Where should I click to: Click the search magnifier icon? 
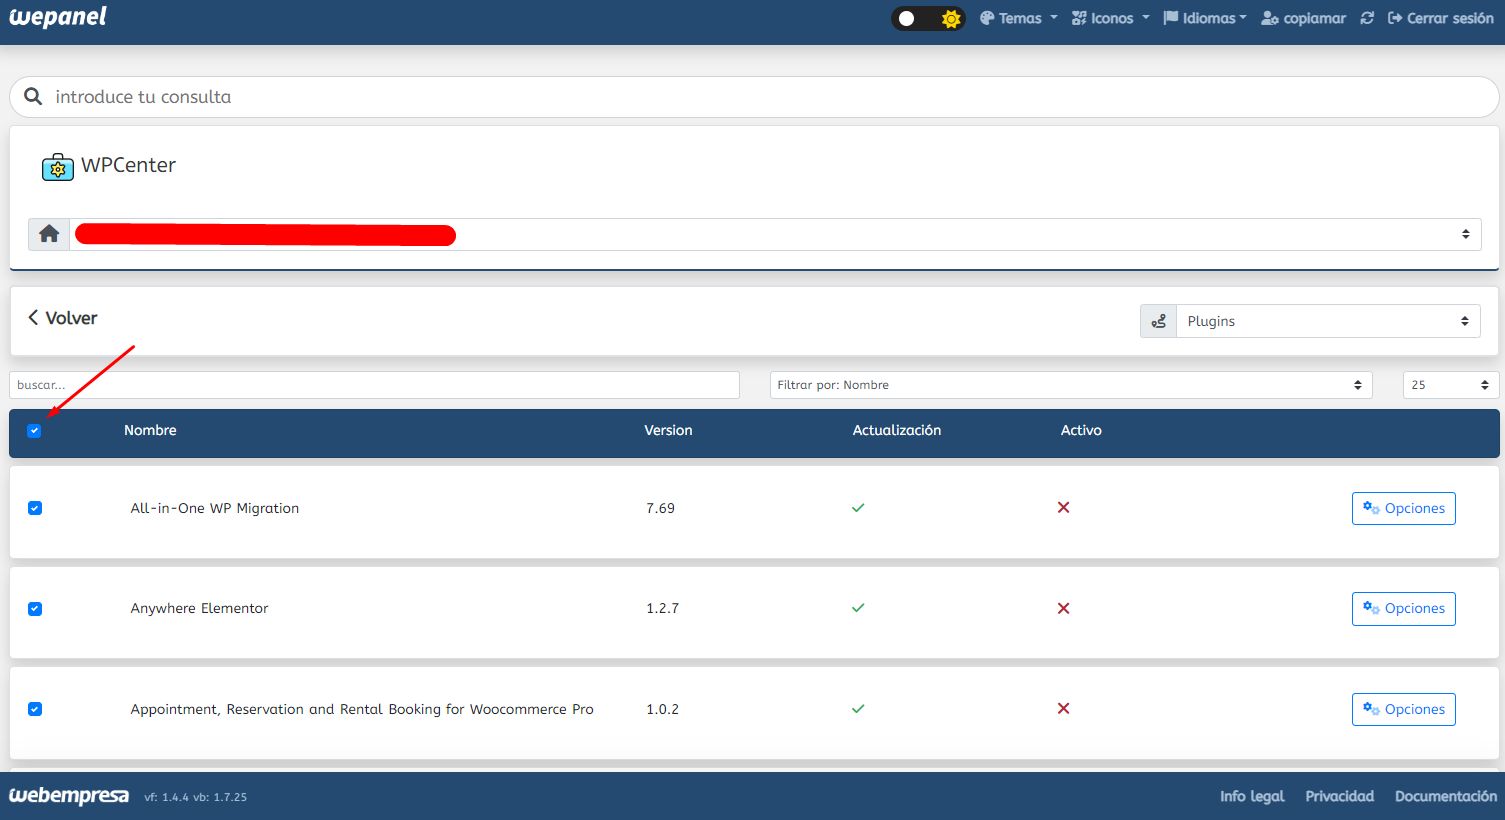click(x=33, y=96)
